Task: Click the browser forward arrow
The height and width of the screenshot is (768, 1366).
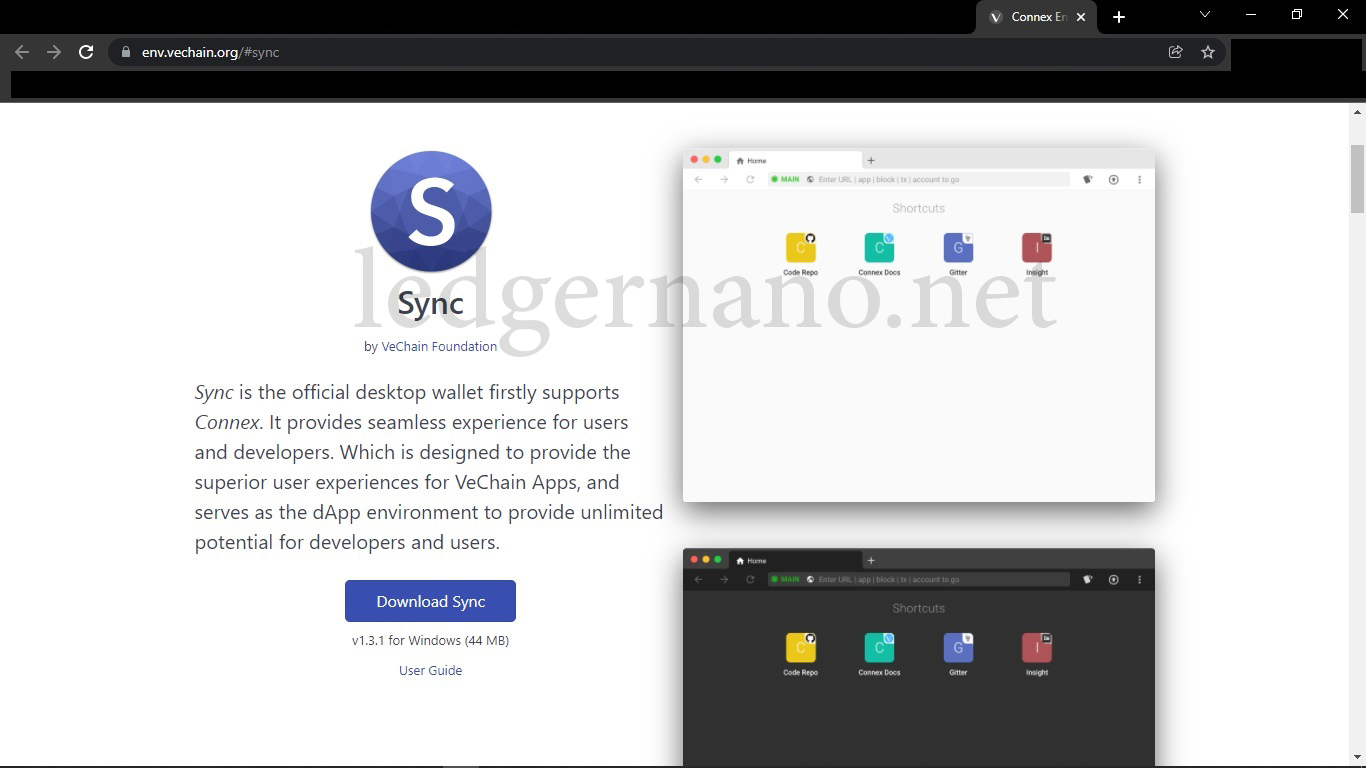Action: (54, 52)
